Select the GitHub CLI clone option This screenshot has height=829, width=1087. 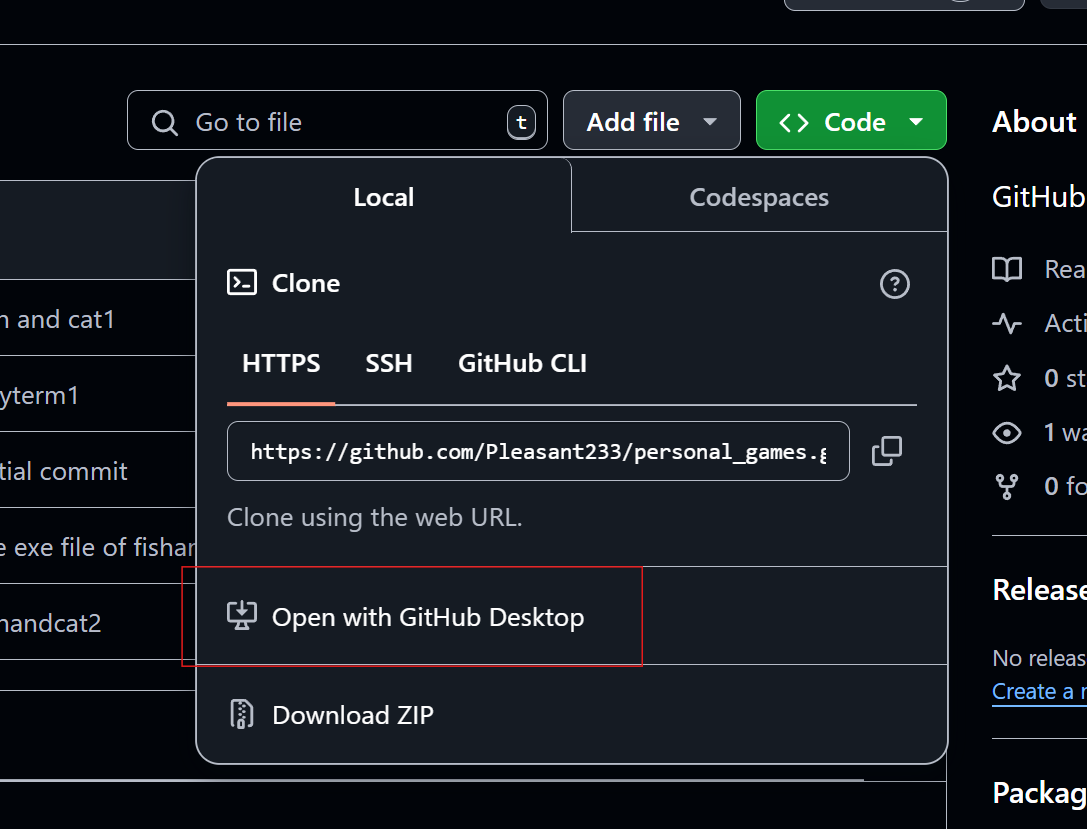[x=522, y=363]
